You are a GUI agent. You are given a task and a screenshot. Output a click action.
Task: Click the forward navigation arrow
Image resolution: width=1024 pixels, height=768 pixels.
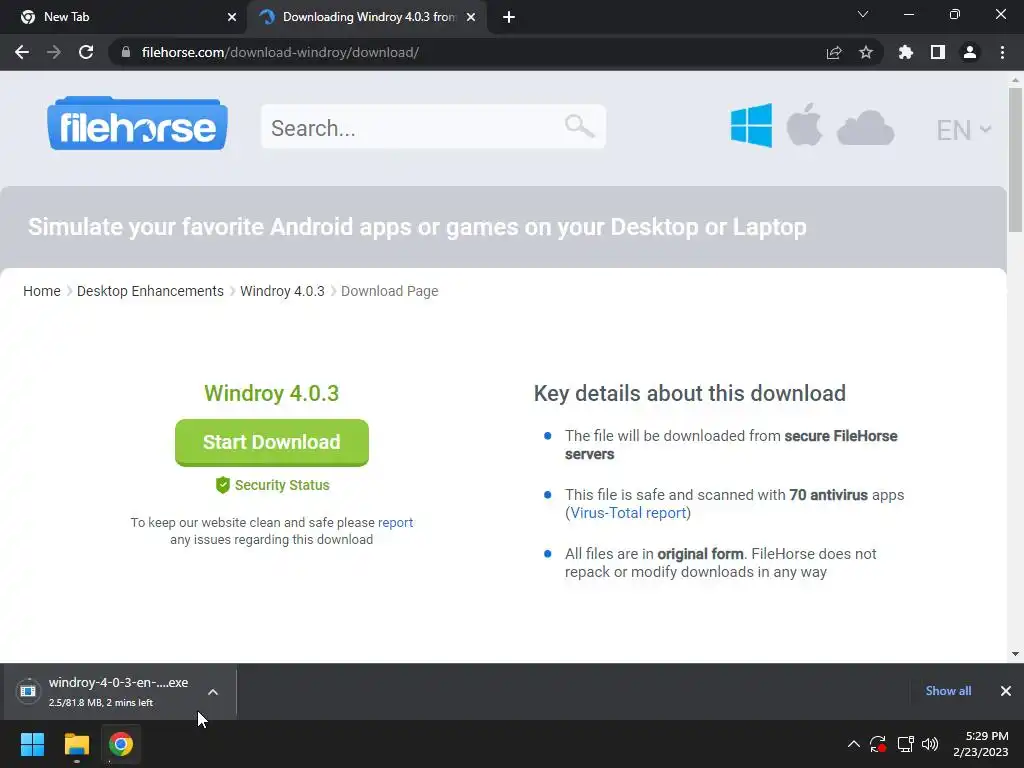click(x=54, y=52)
